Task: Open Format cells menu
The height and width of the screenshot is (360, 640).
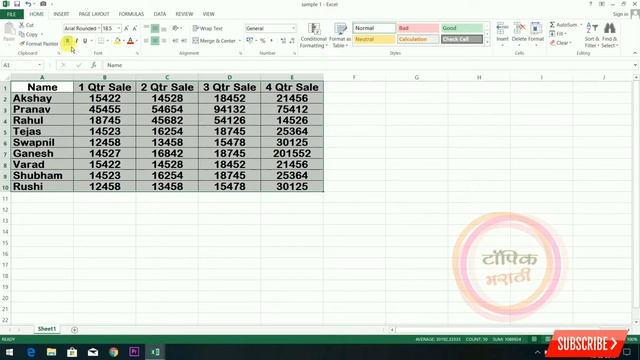Action: [x=536, y=33]
